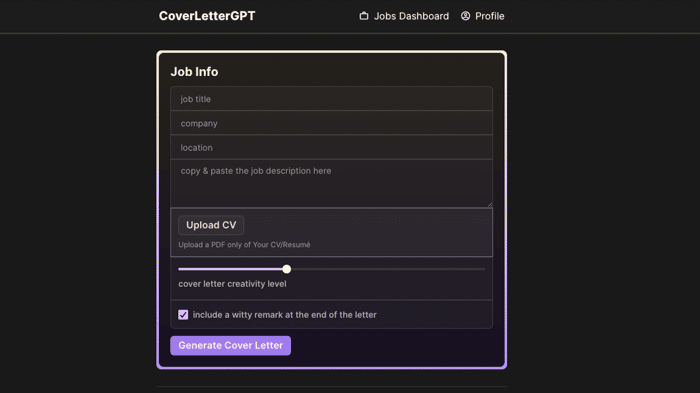Uncheck the witty remark checkbox

click(183, 315)
